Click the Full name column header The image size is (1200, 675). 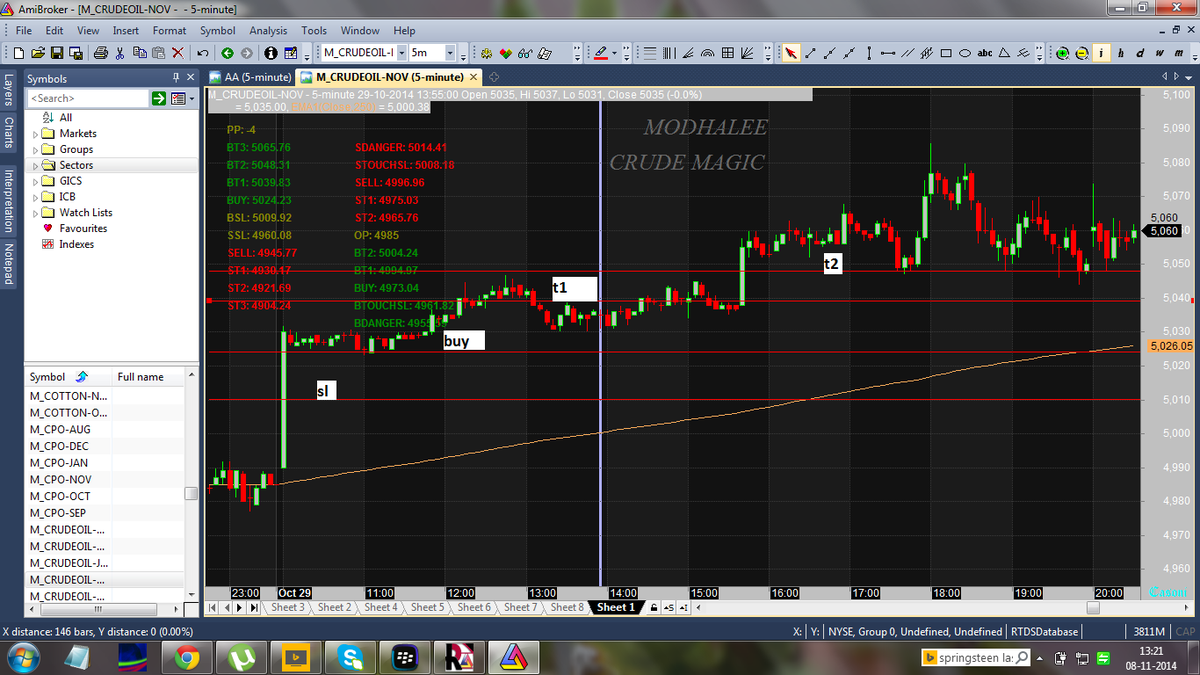tap(146, 377)
